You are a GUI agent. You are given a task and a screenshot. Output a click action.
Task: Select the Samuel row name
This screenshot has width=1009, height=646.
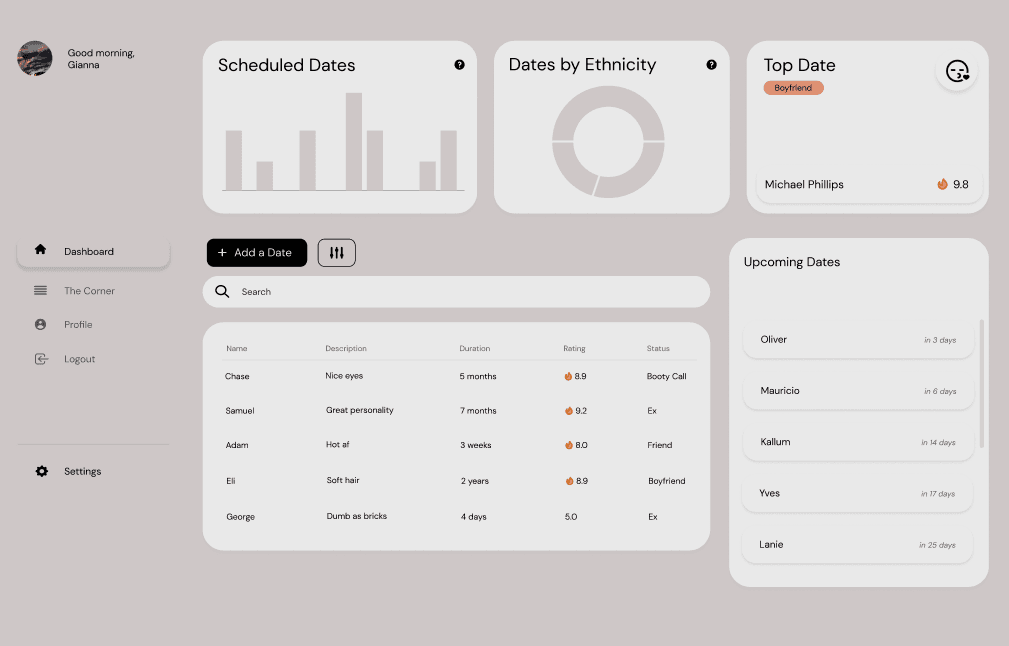240,411
